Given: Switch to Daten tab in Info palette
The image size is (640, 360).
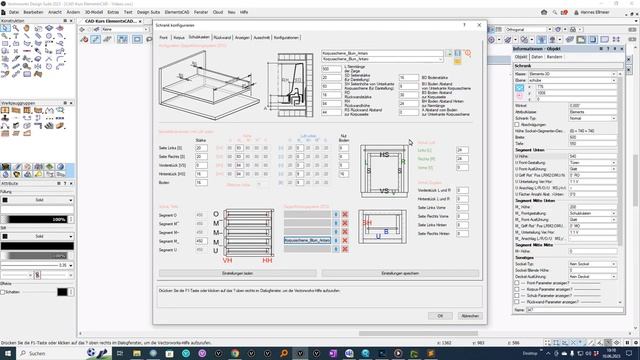Looking at the screenshot, I should click(x=537, y=57).
